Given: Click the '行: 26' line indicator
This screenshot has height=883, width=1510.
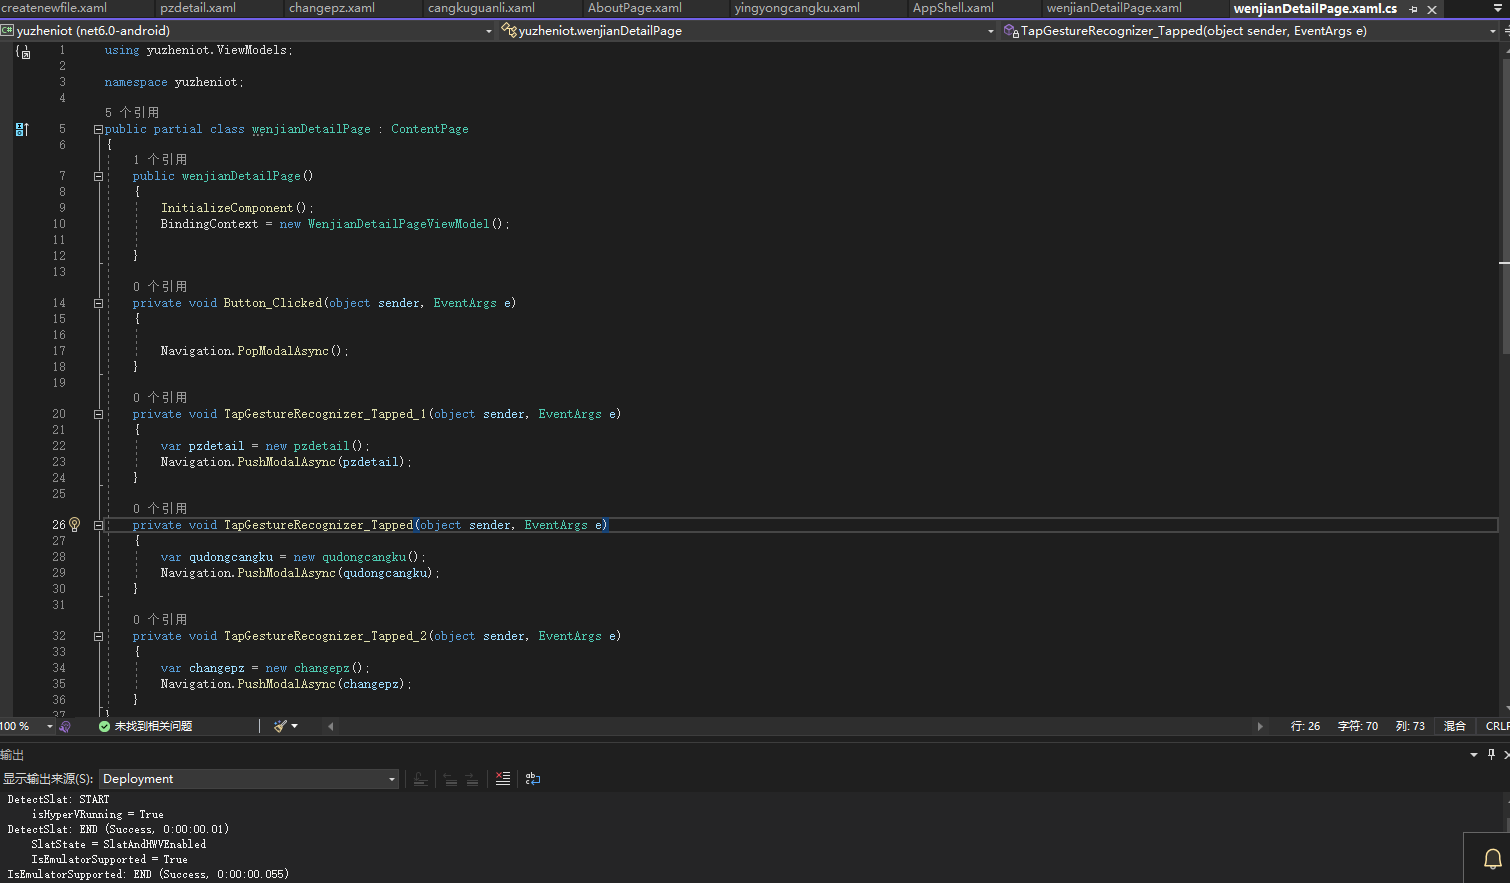Looking at the screenshot, I should (1305, 726).
